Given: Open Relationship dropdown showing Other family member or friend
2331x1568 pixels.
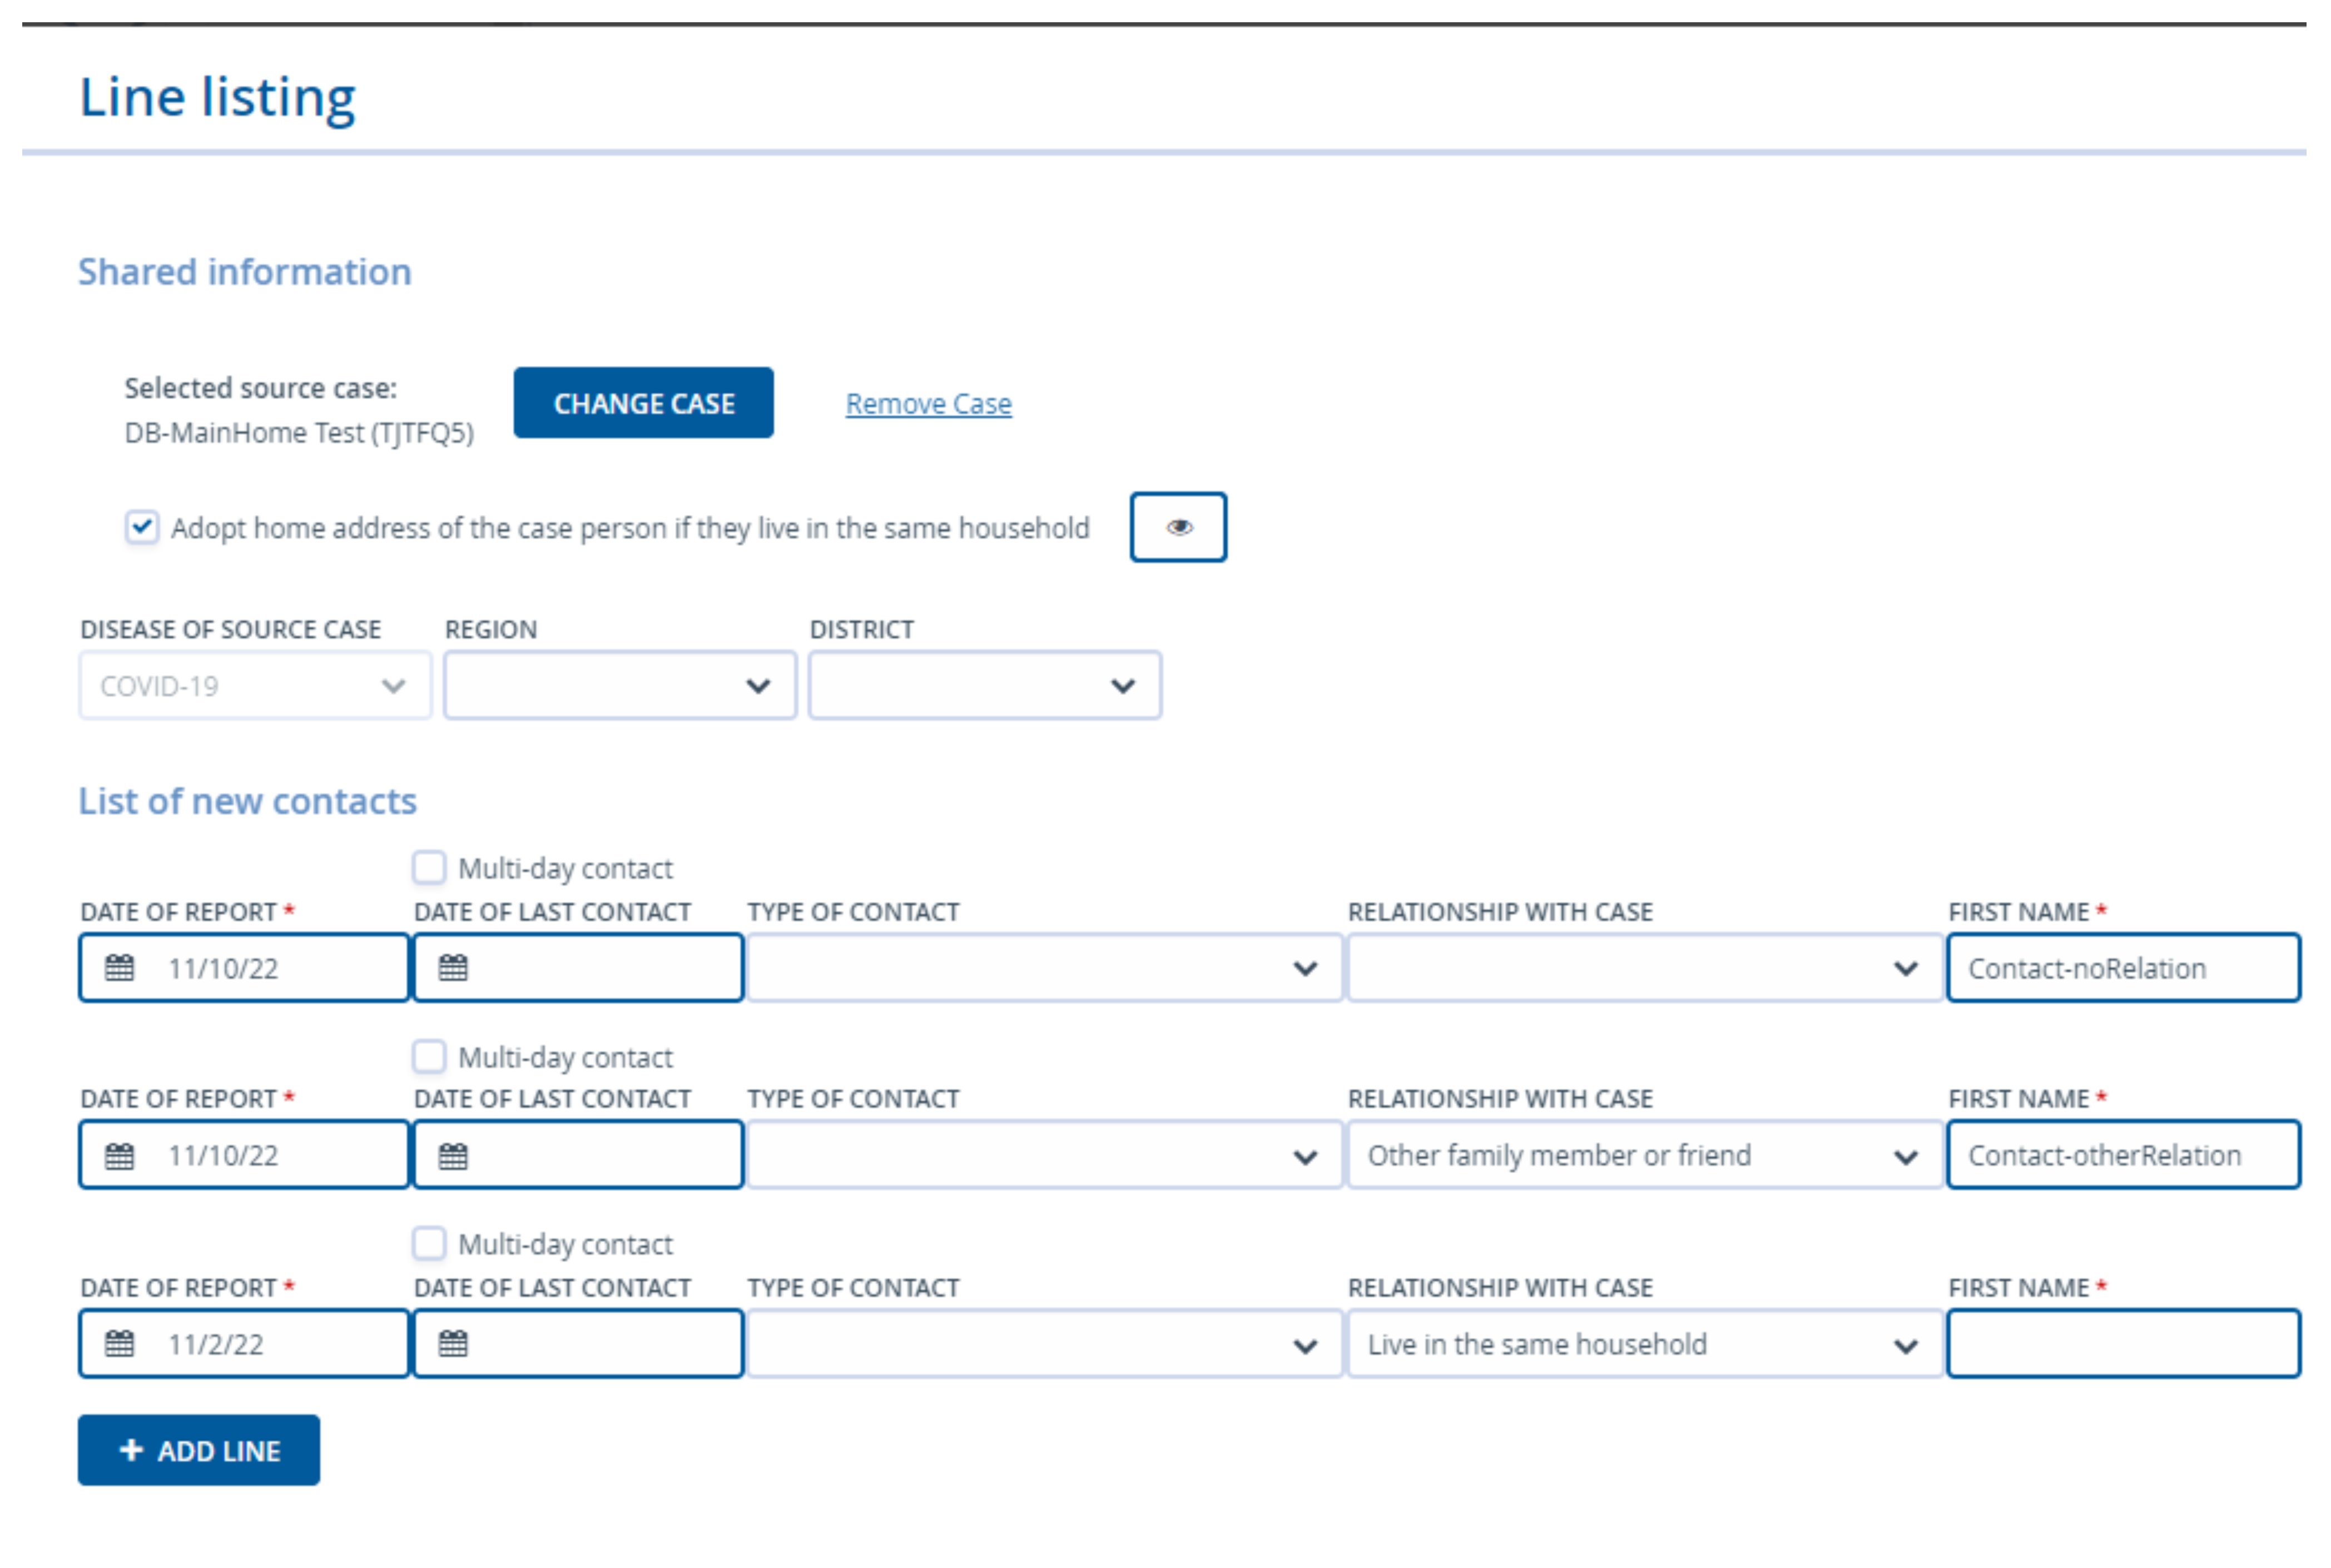Looking at the screenshot, I should tap(1644, 1156).
